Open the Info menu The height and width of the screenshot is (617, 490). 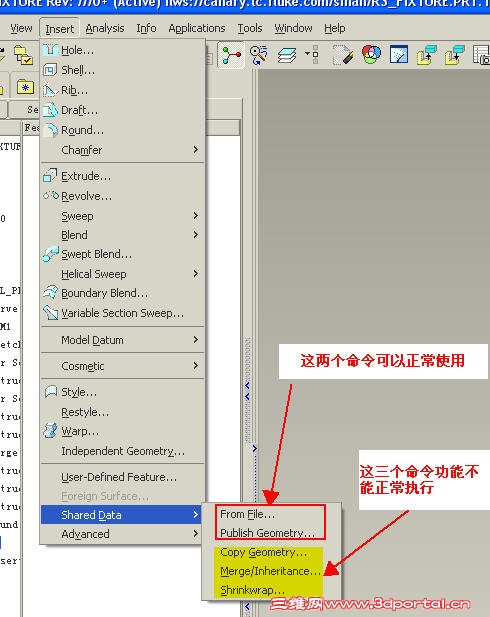tap(146, 28)
